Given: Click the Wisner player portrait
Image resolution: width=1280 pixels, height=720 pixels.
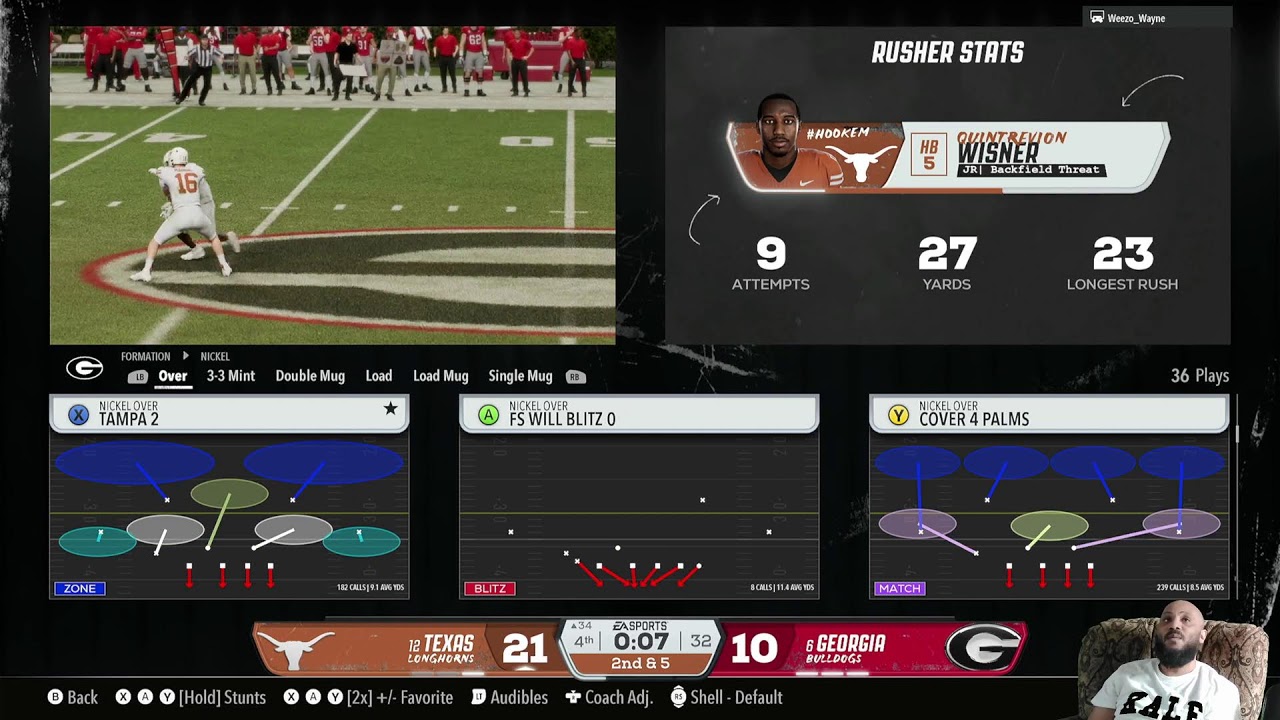Looking at the screenshot, I should click(x=787, y=141).
